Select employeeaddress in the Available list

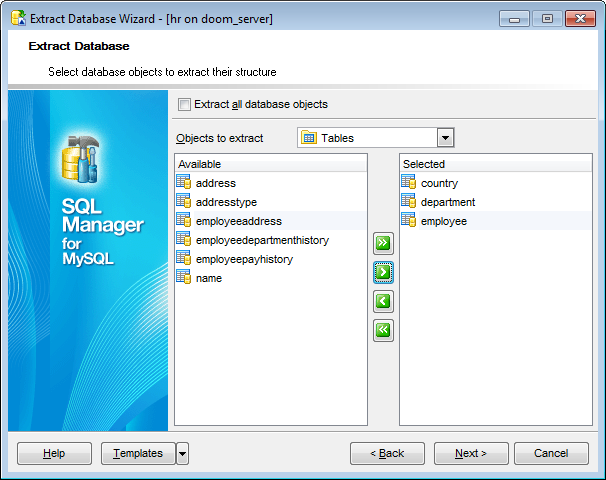[x=239, y=221]
